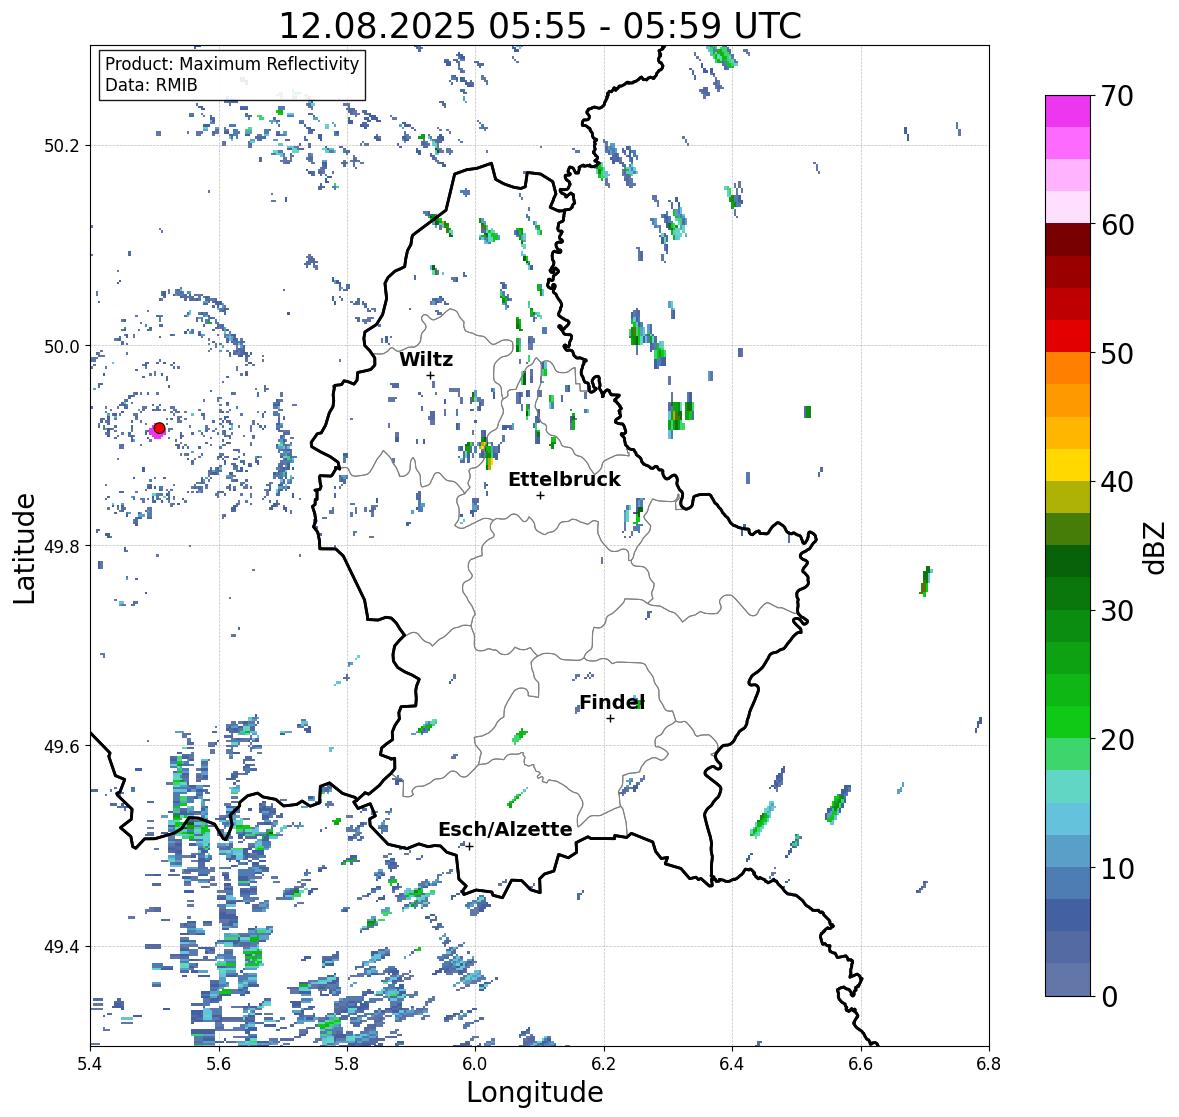The height and width of the screenshot is (1117, 1179).
Task: Click the plus marker below Wiltz
Action: point(430,376)
